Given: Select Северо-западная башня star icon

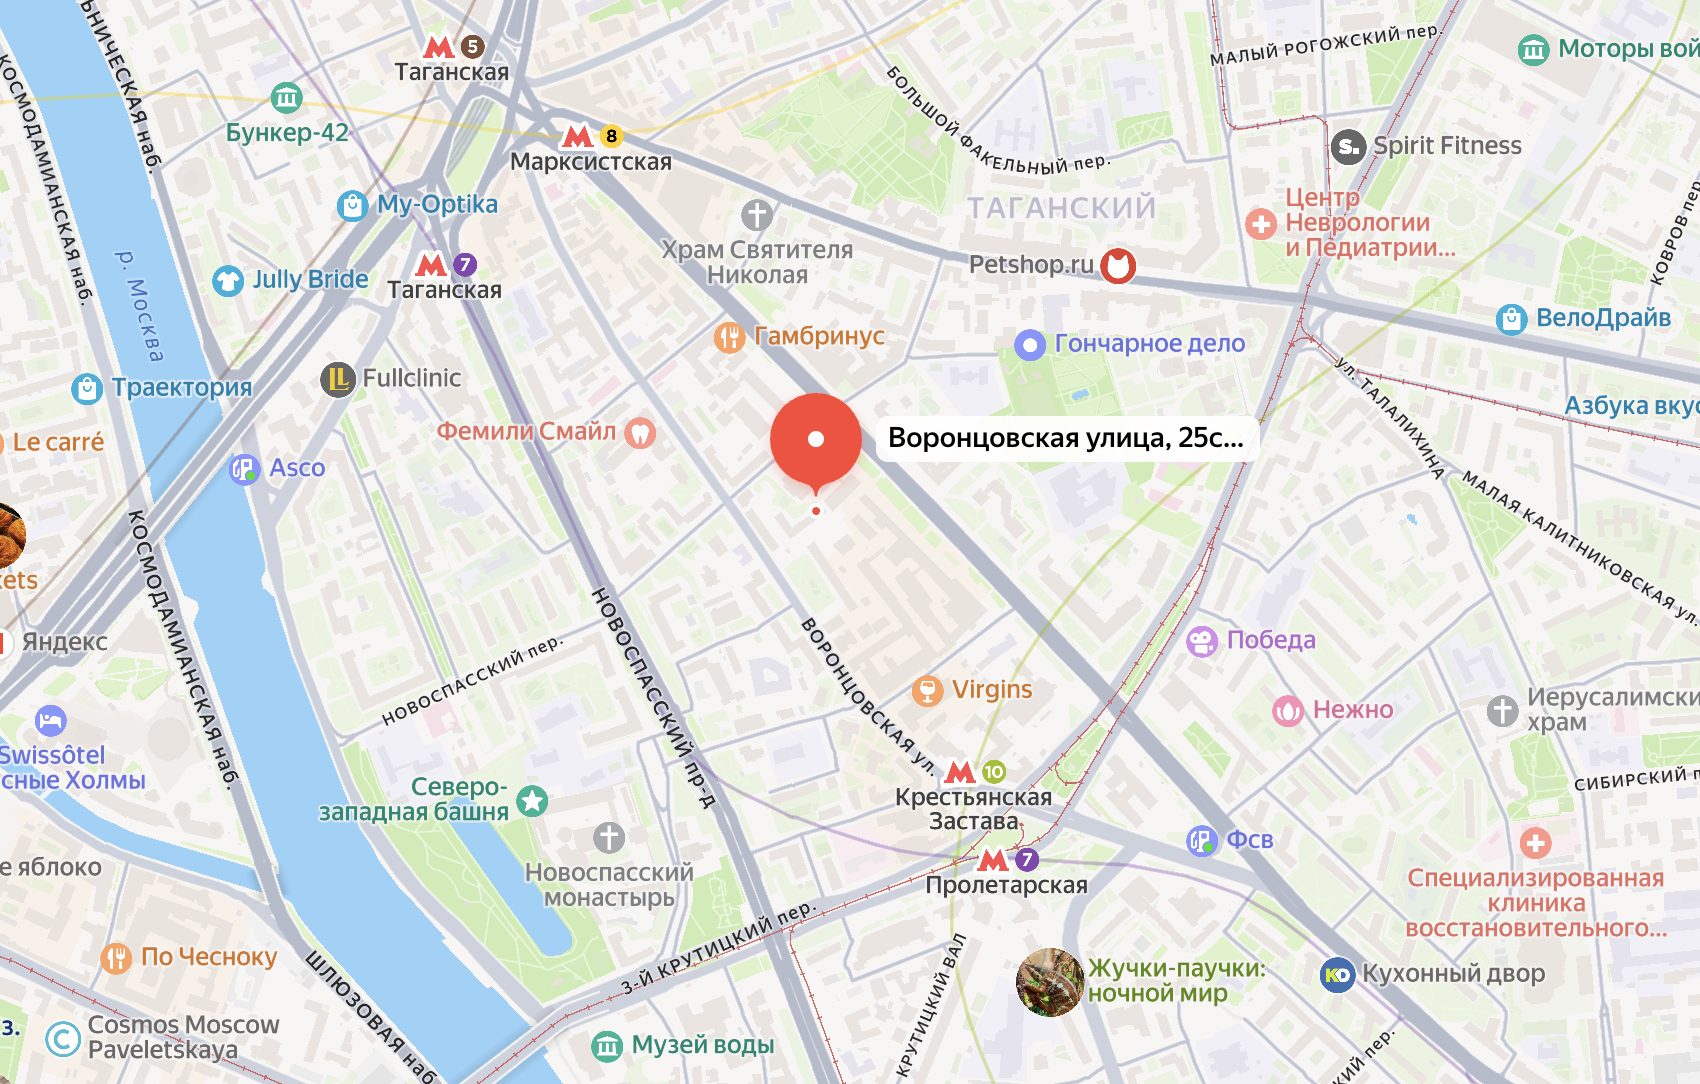Looking at the screenshot, I should pyautogui.click(x=532, y=800).
